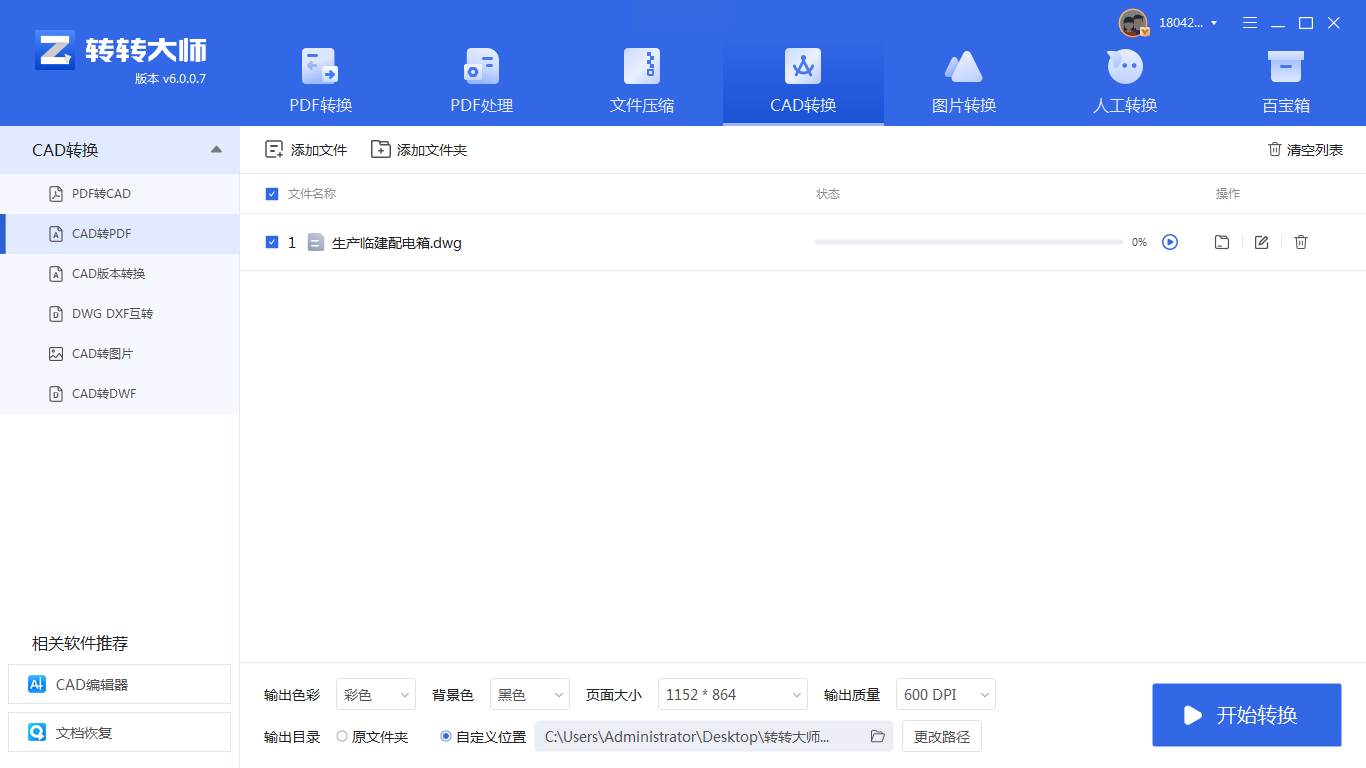Click the 开始转换 button
Screen dimensions: 1366x768
click(1247, 715)
